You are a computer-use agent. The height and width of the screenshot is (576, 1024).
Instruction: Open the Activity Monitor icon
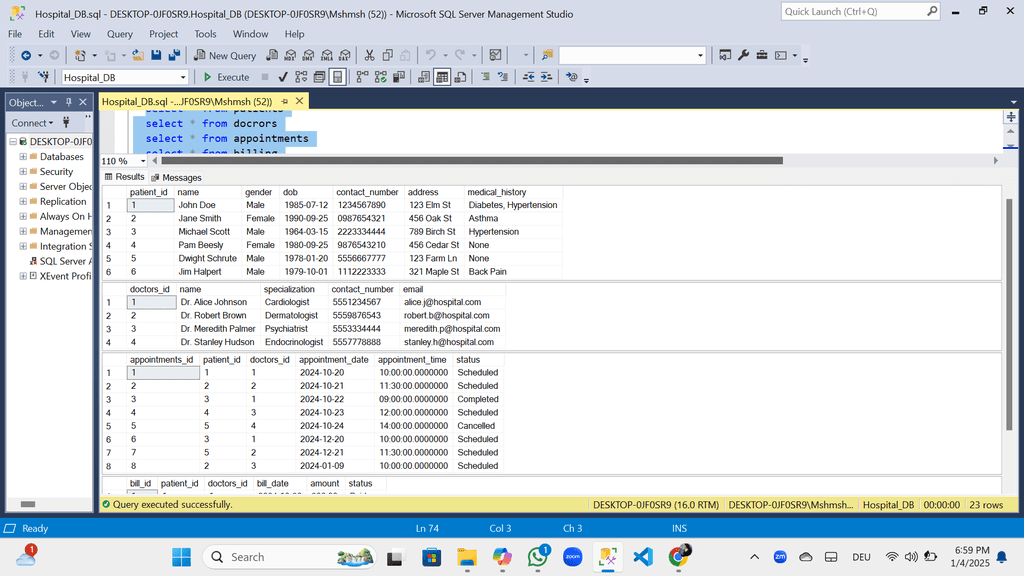click(x=496, y=56)
